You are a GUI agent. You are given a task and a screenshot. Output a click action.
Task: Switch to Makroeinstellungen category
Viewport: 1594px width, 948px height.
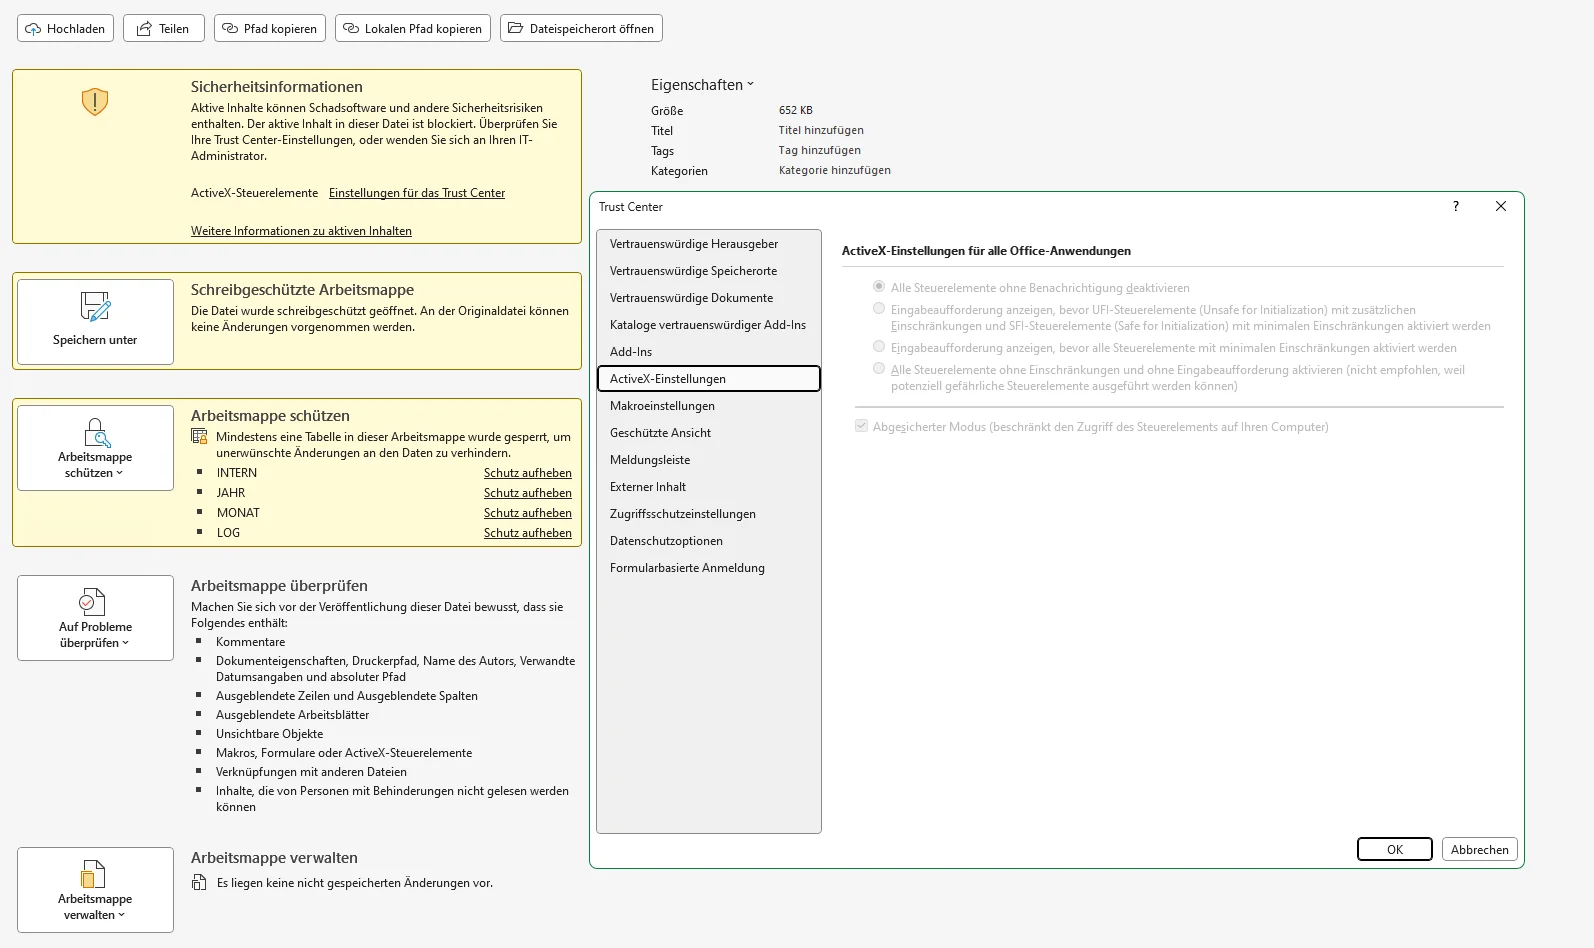708,406
